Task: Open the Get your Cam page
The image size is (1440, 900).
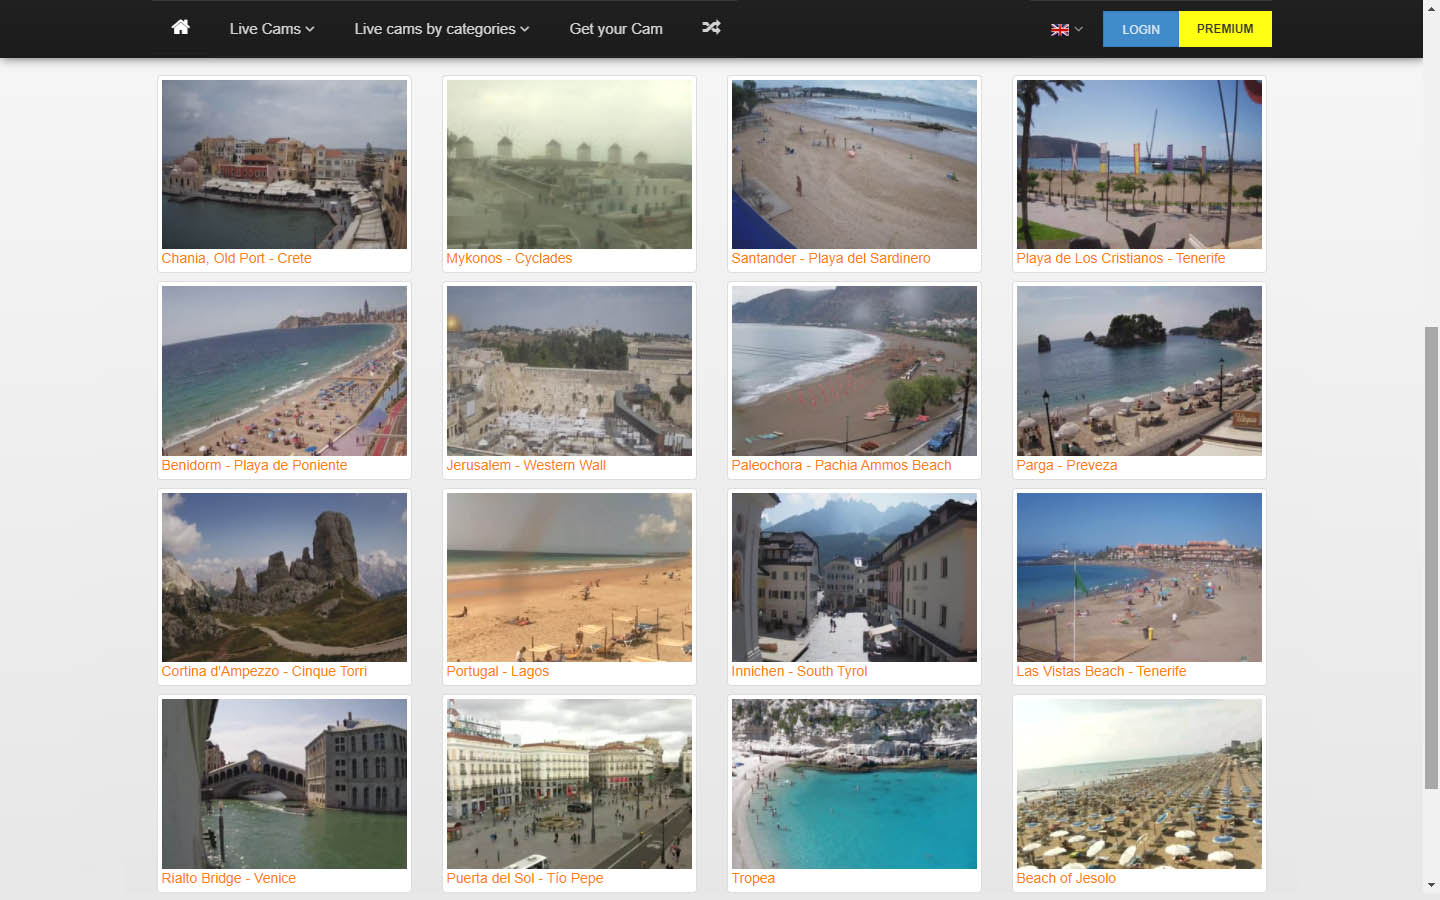Action: tap(616, 29)
